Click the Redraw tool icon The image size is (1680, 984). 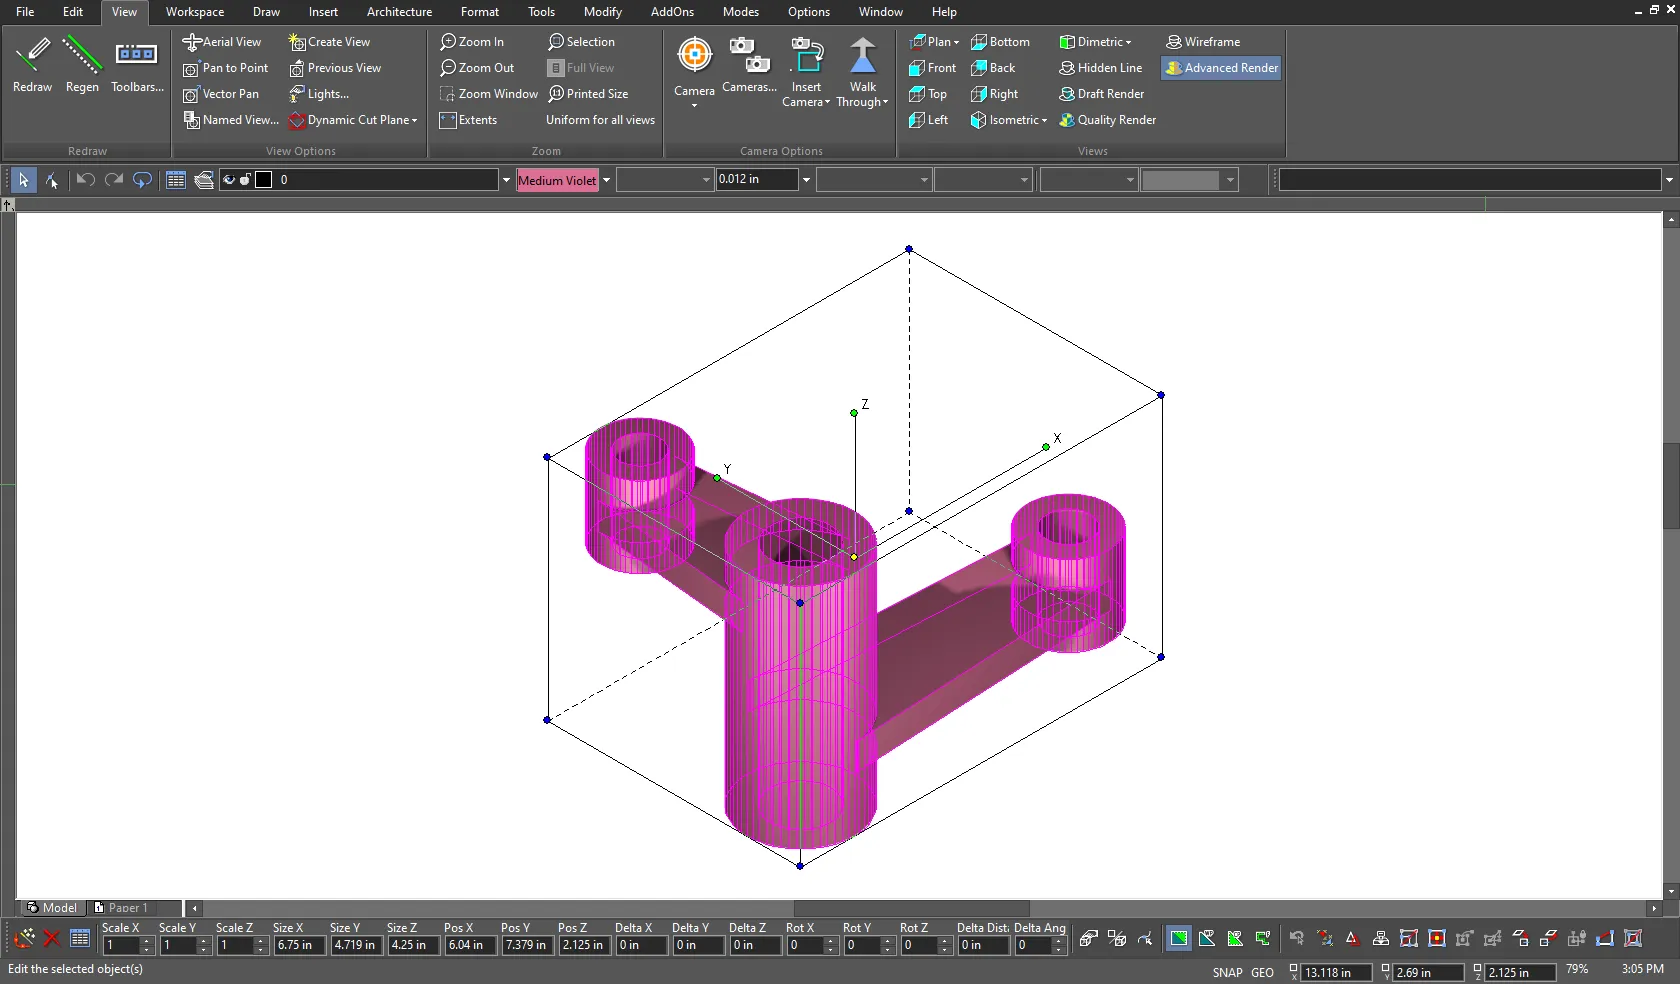coord(32,54)
